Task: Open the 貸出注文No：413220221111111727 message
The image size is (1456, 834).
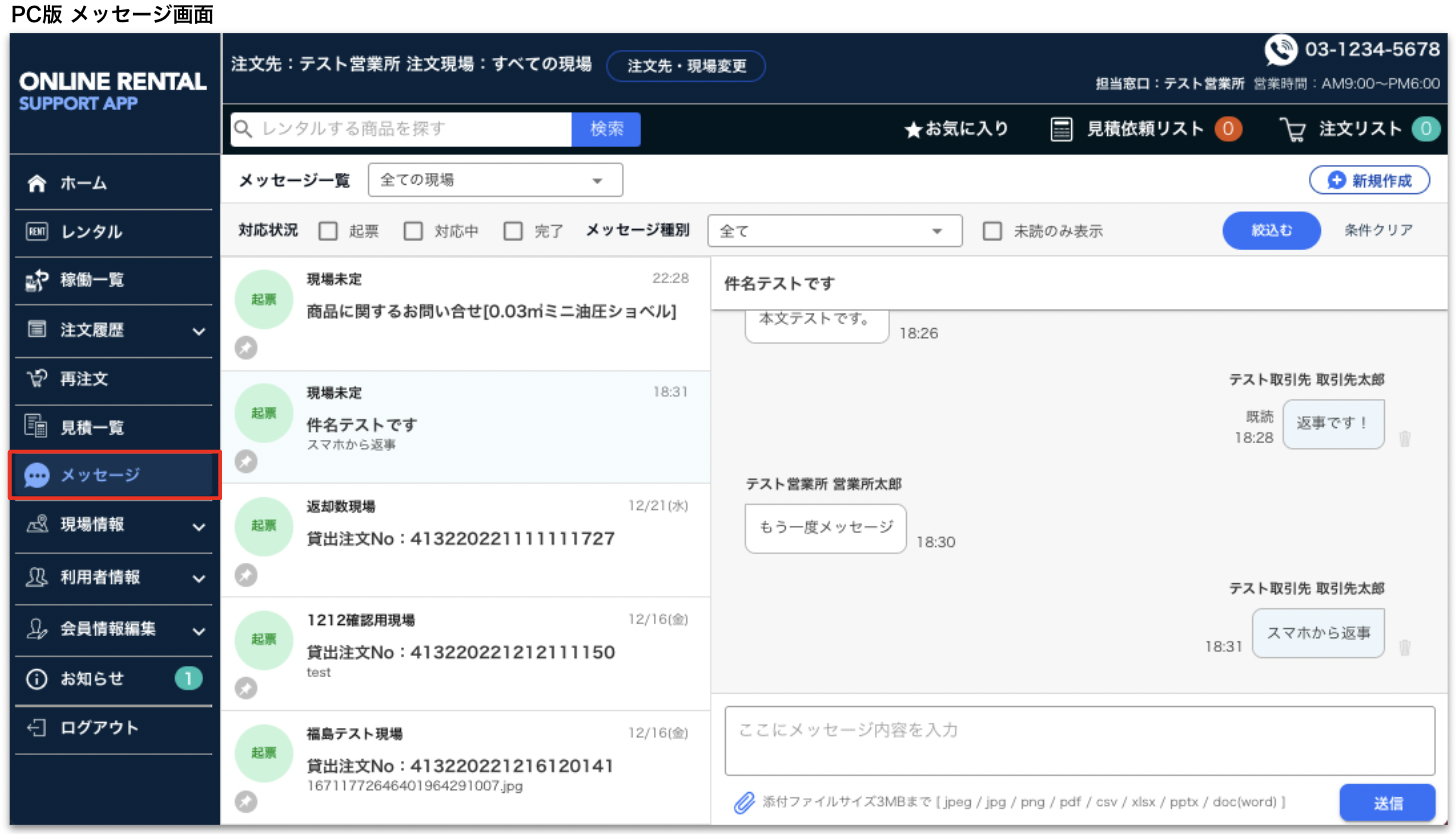Action: click(466, 541)
